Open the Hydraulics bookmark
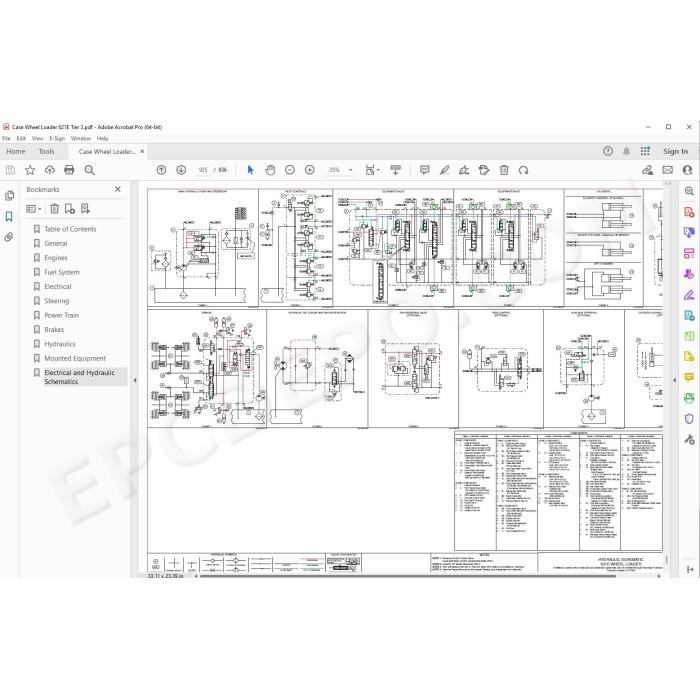The height and width of the screenshot is (700, 700). 60,344
